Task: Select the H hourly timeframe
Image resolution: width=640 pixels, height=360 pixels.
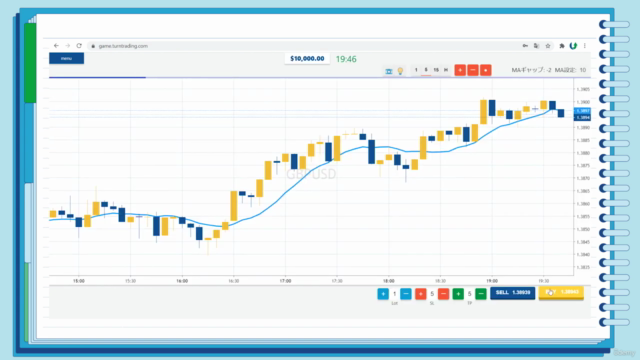Action: [x=446, y=70]
